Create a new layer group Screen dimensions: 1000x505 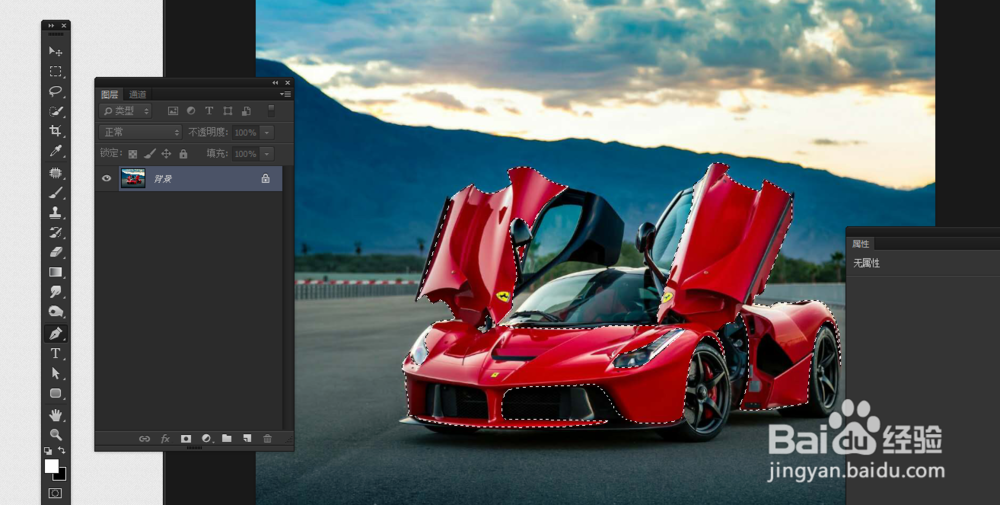pyautogui.click(x=226, y=439)
